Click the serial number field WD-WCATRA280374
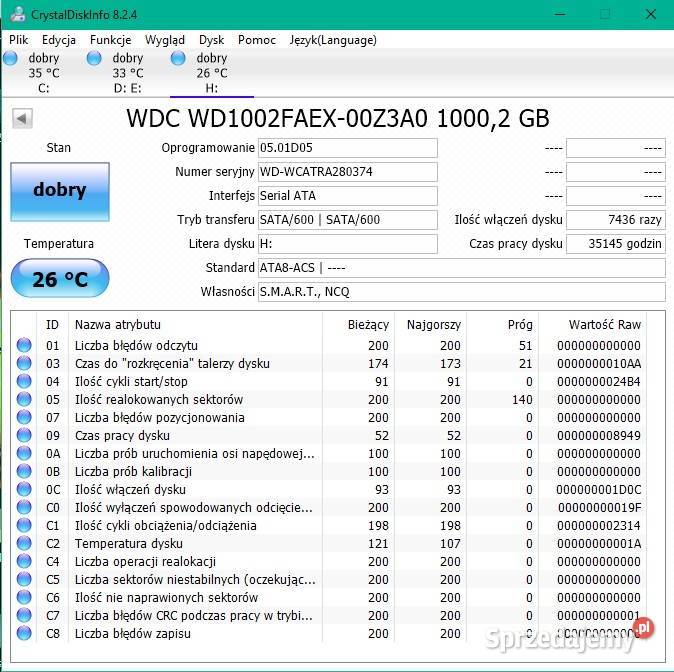674x672 pixels. point(347,172)
